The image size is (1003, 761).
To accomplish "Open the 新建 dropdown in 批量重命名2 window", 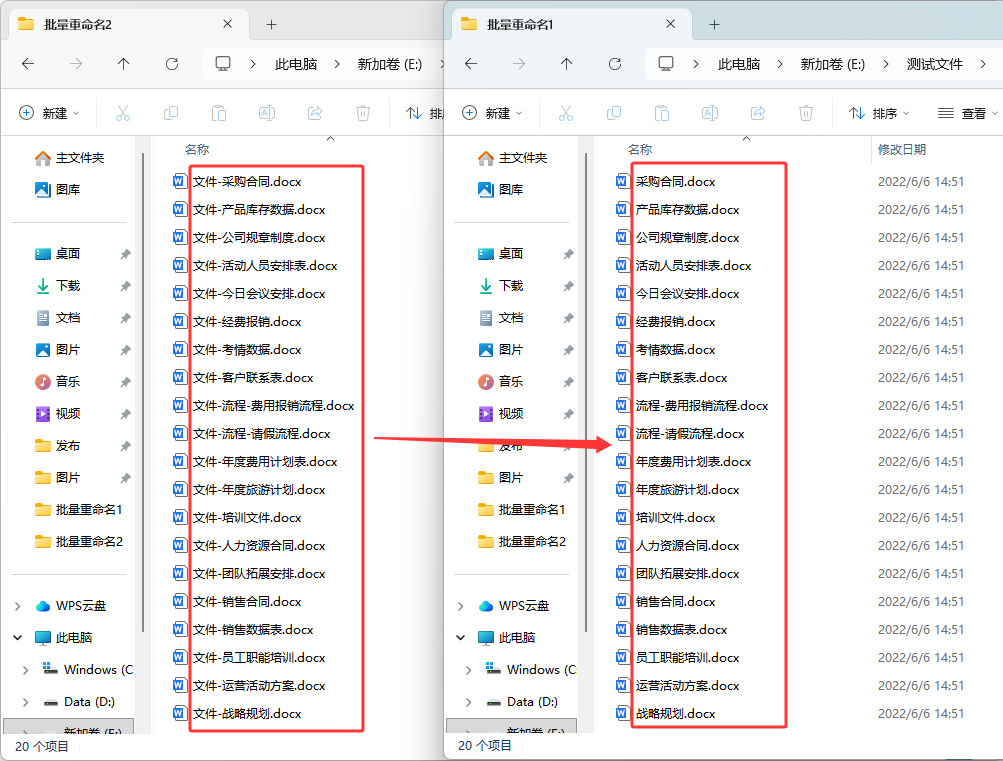I will (49, 113).
